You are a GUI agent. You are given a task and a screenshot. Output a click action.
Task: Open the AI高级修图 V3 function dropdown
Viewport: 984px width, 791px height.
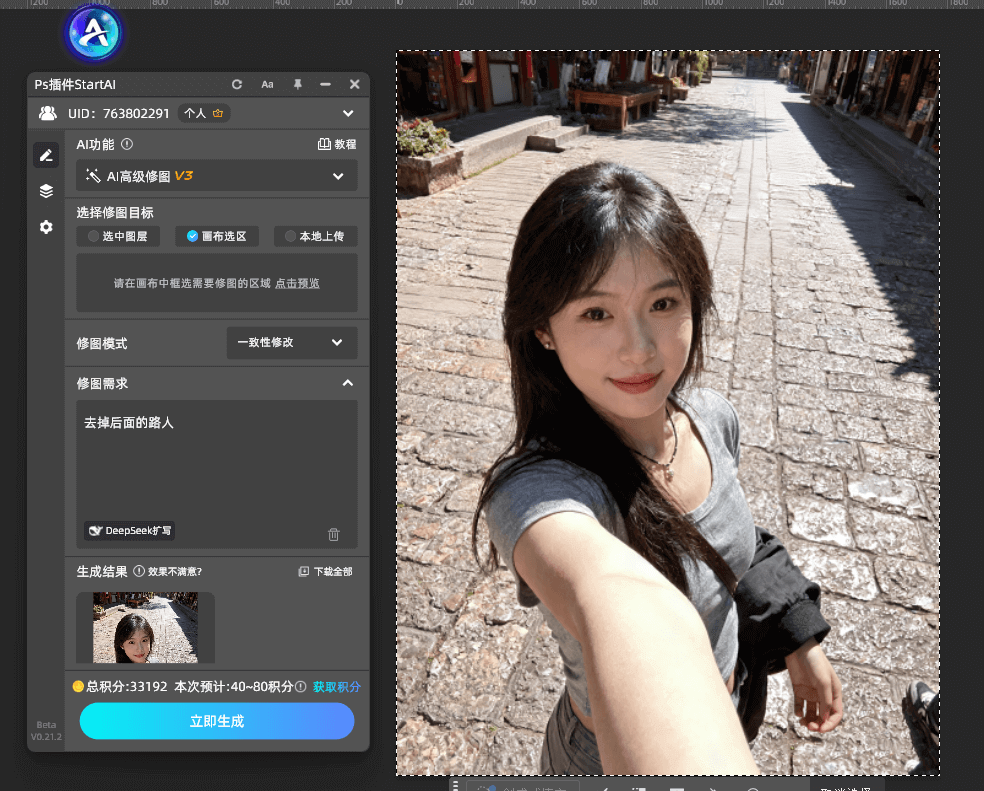click(217, 176)
